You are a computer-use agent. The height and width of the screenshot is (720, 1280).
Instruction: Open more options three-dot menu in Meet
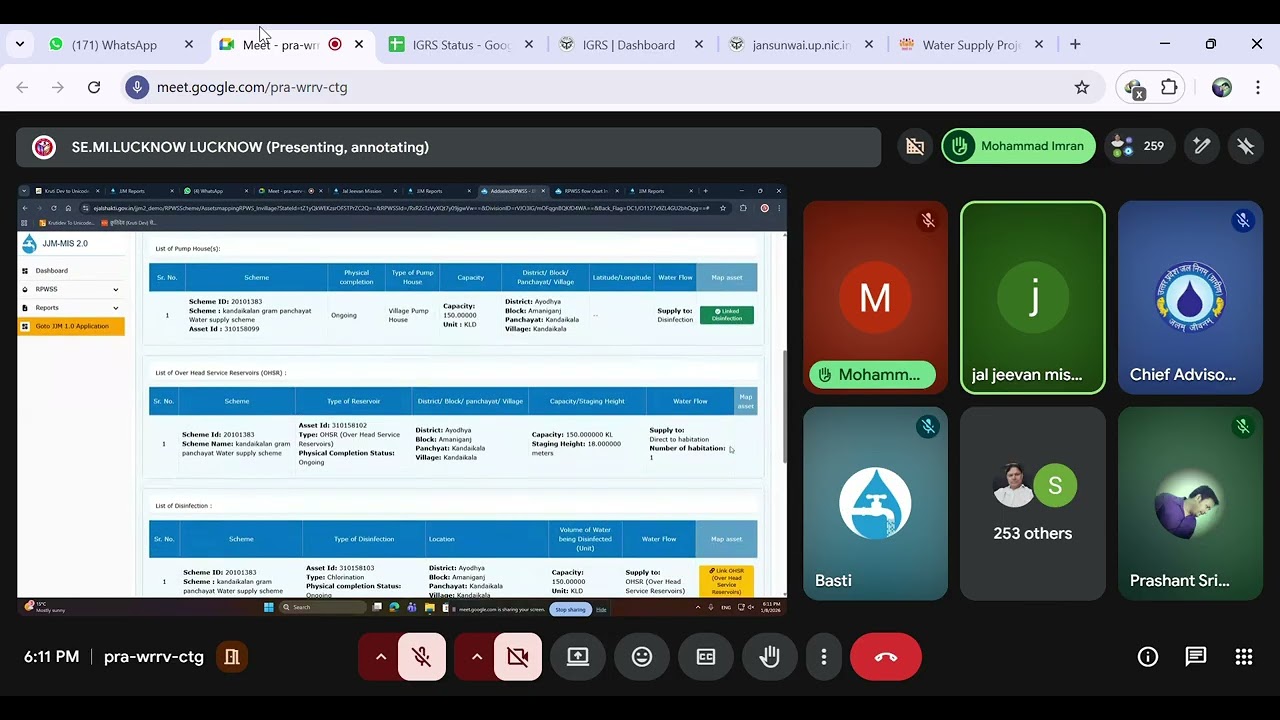pos(824,657)
